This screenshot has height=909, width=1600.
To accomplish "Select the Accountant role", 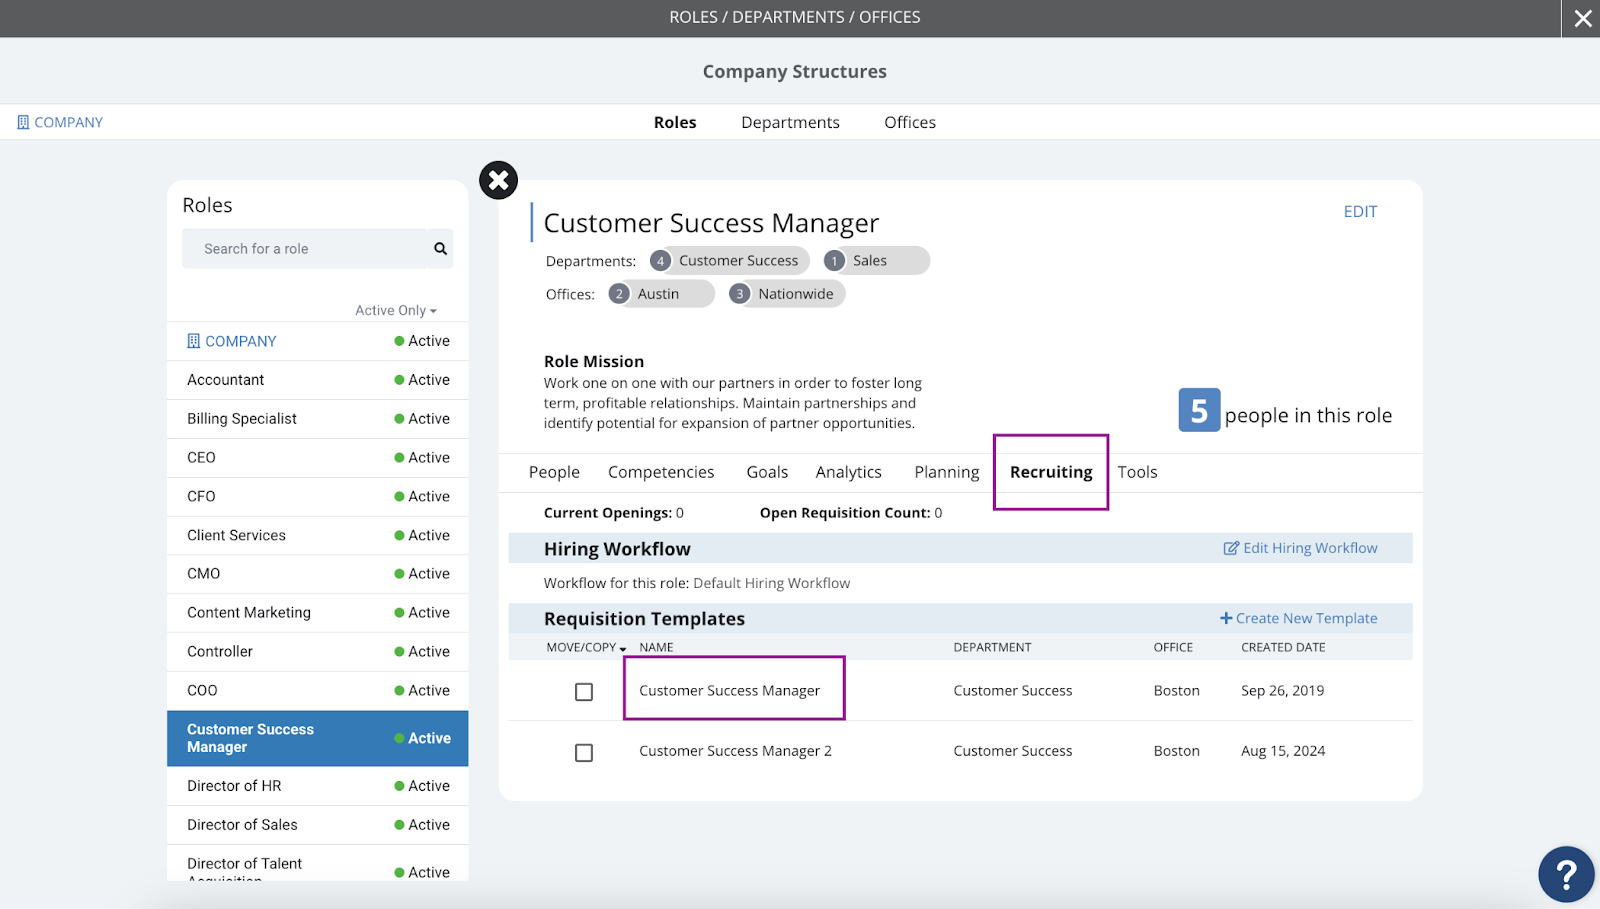I will coord(318,380).
